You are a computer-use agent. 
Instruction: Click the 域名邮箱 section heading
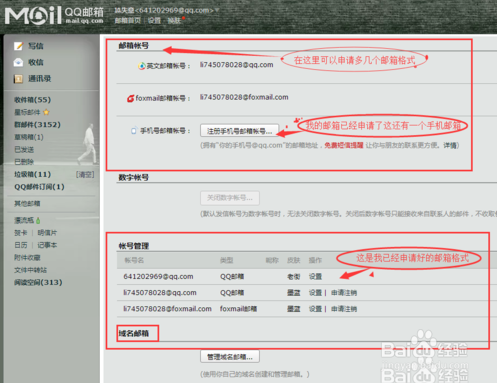[x=134, y=333]
